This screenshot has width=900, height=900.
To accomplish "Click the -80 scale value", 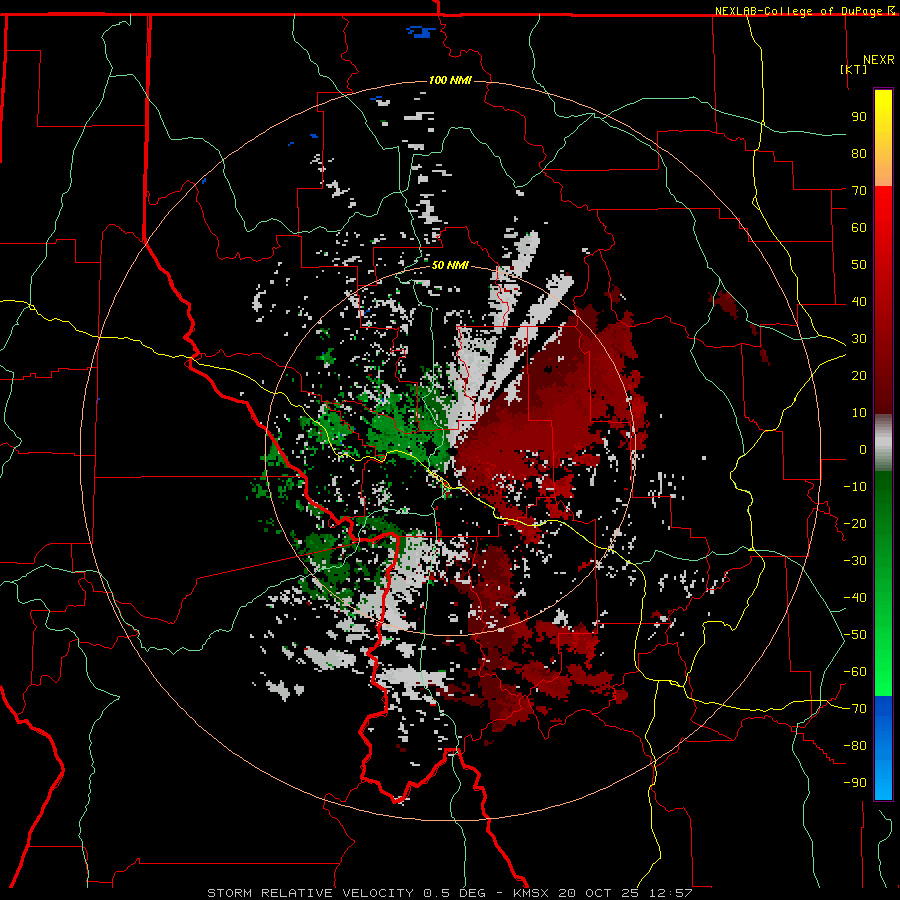I will [855, 746].
